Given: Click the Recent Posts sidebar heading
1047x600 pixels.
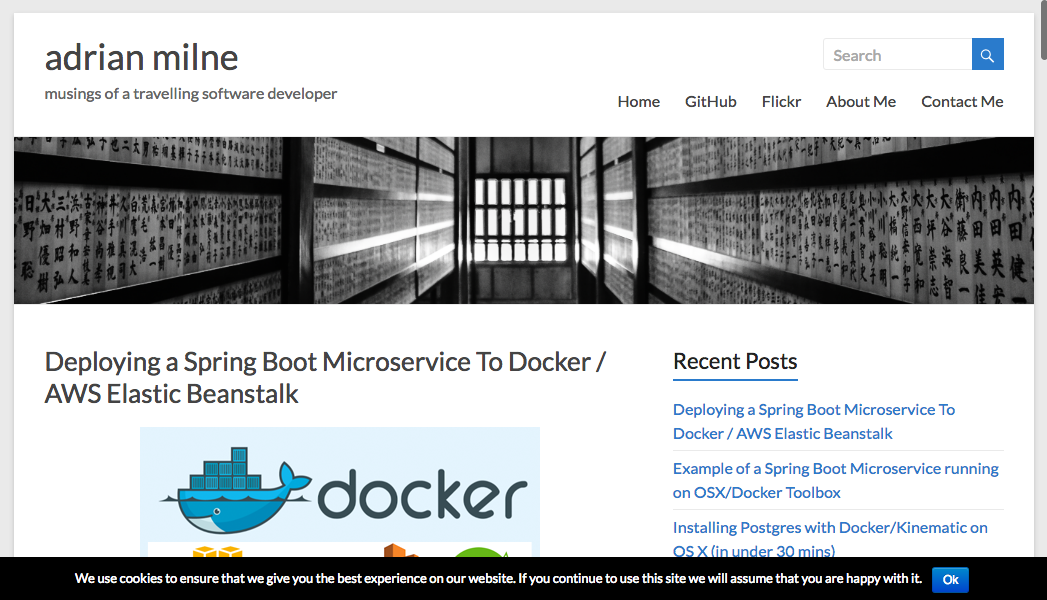Looking at the screenshot, I should pos(734,362).
